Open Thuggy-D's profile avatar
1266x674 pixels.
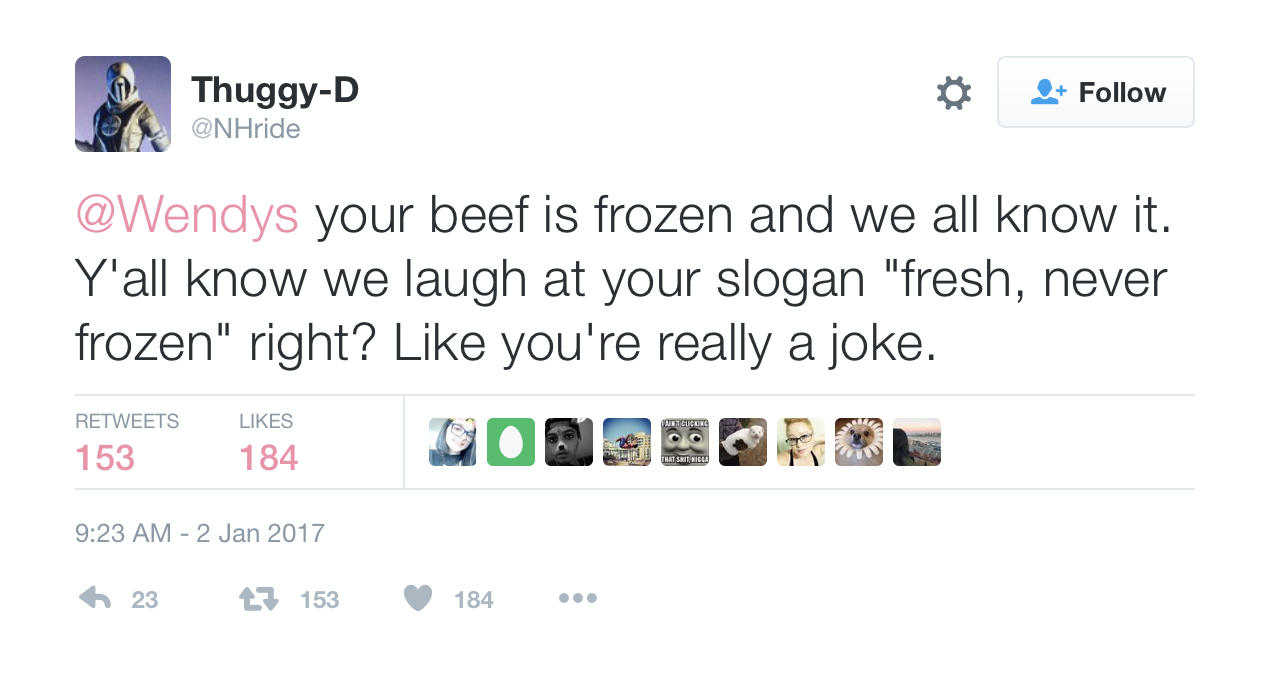[123, 104]
